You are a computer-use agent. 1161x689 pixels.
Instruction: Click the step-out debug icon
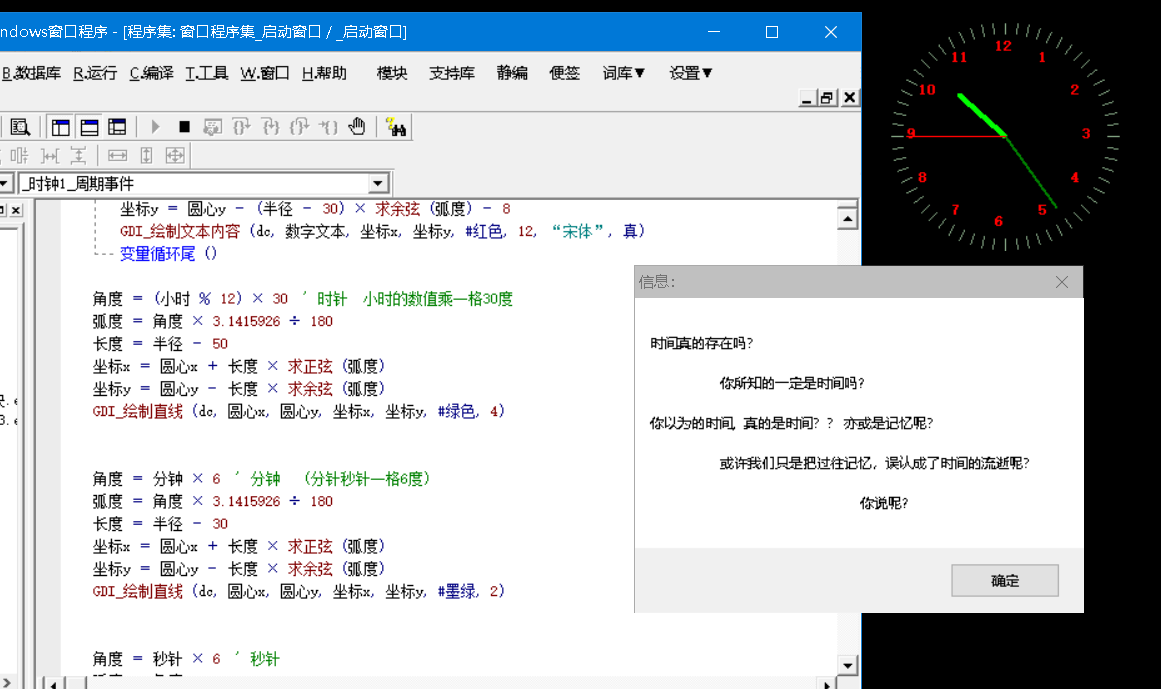click(299, 127)
